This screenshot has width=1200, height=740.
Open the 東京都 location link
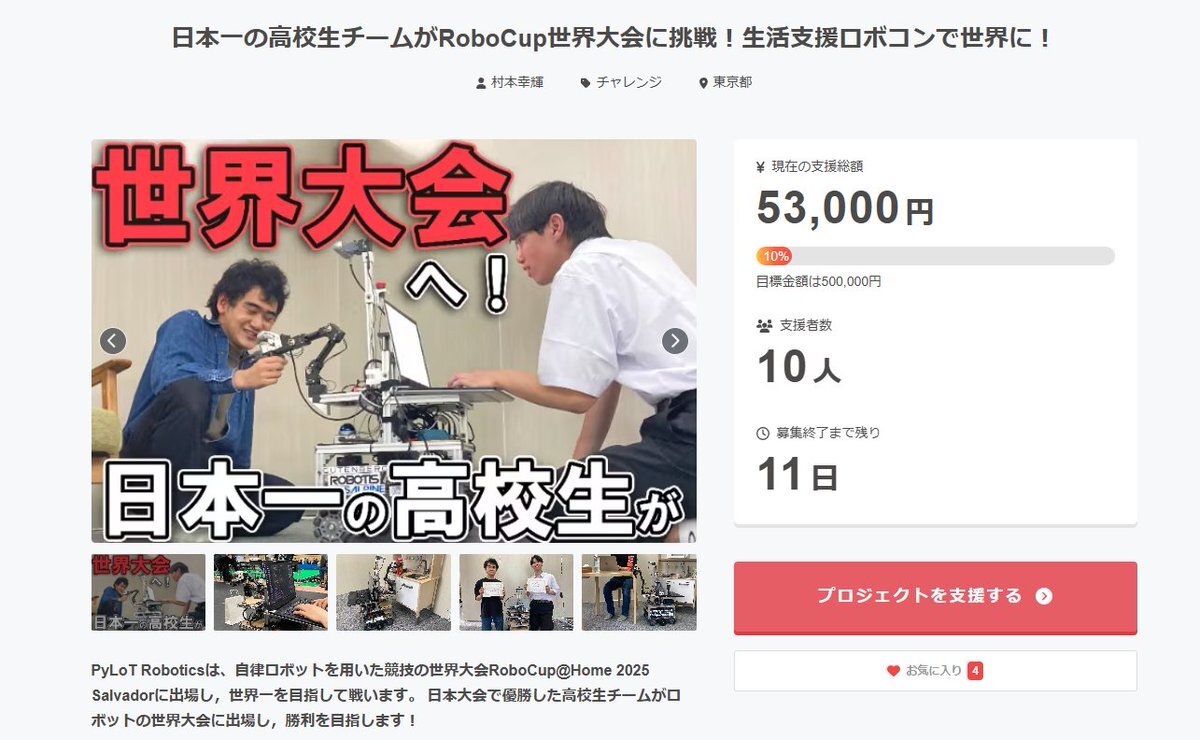click(732, 83)
